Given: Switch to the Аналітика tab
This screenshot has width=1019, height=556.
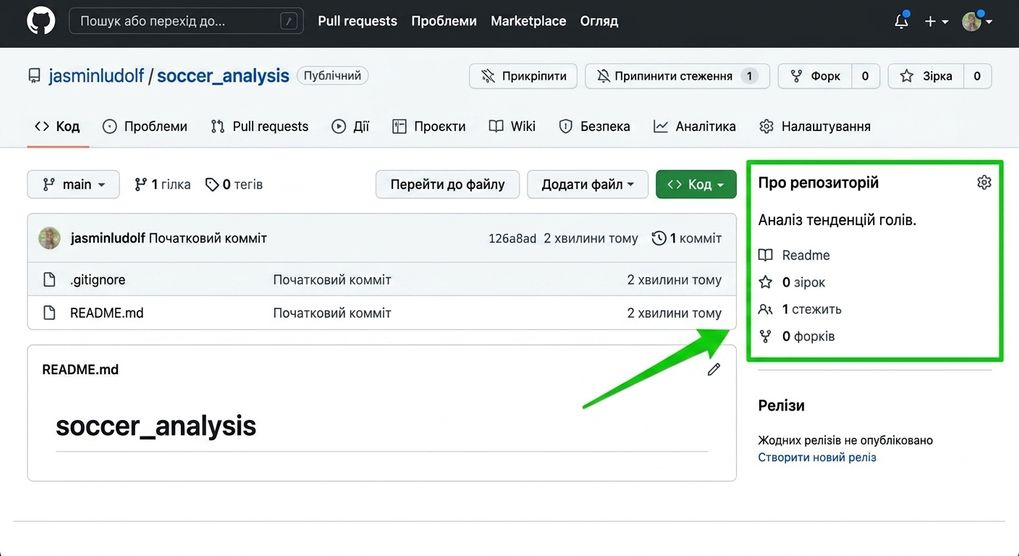Looking at the screenshot, I should coord(695,126).
